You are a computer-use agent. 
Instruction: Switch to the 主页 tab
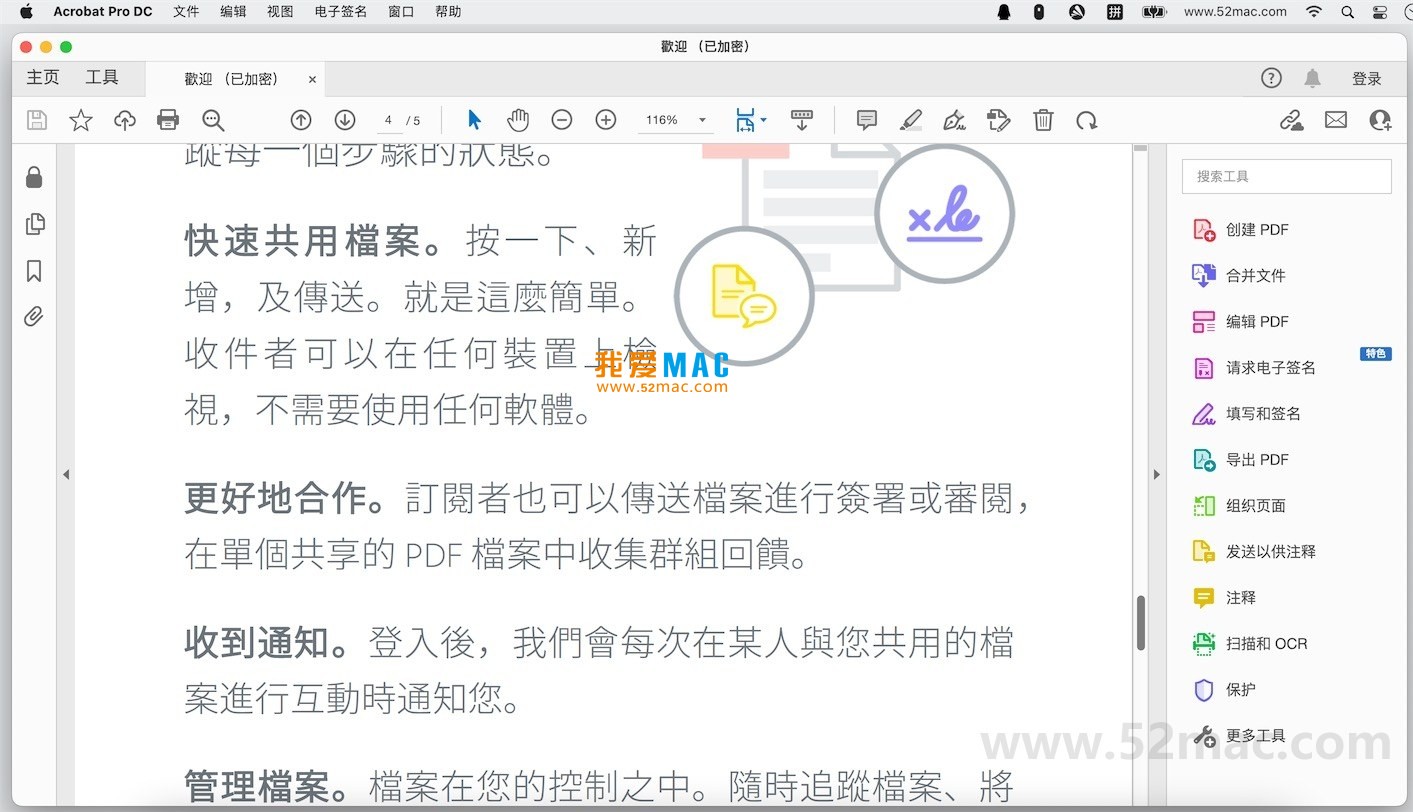click(43, 78)
